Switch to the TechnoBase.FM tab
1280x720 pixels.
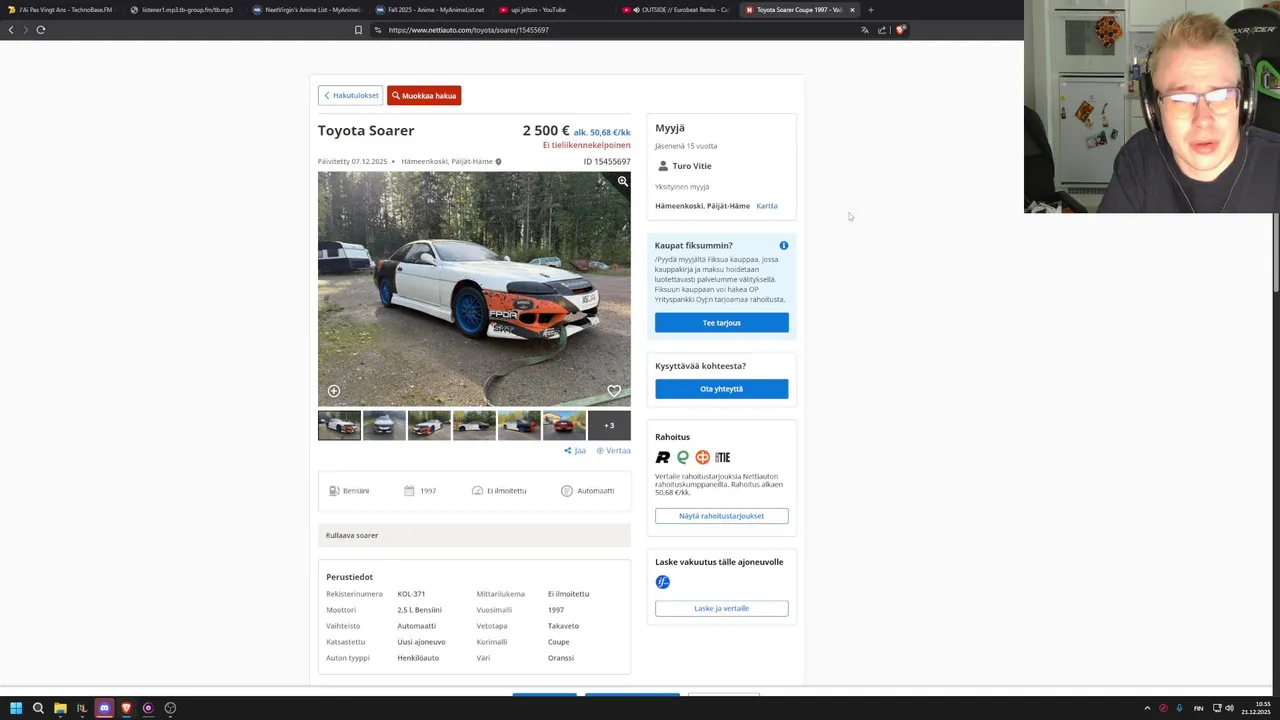click(60, 10)
